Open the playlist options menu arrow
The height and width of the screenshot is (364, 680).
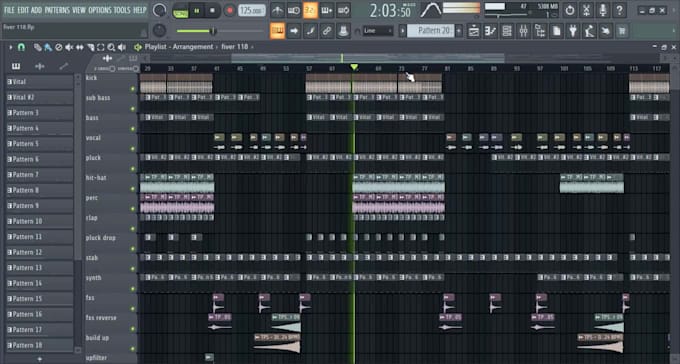pos(10,47)
